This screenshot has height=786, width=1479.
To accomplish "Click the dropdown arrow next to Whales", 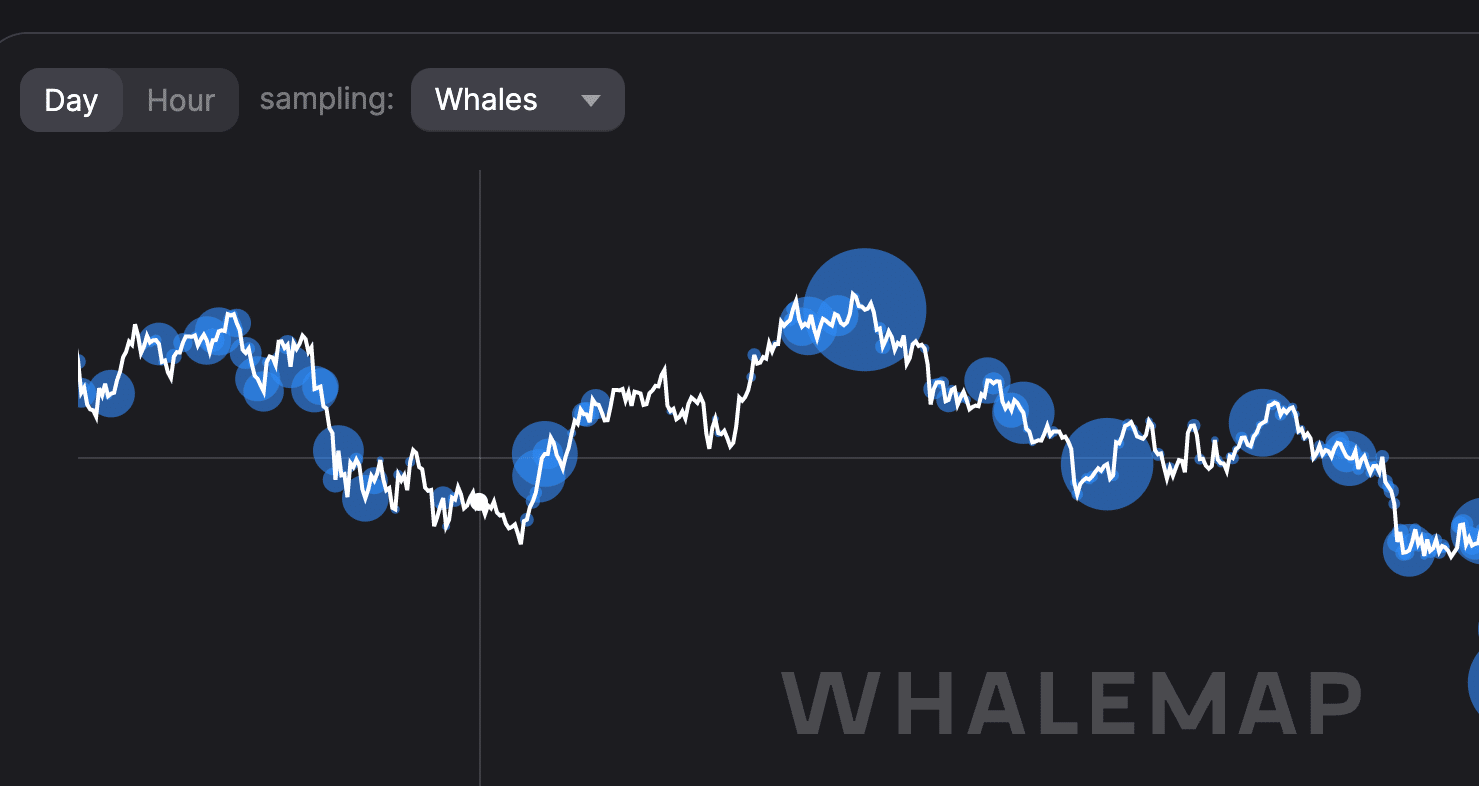I will click(591, 100).
